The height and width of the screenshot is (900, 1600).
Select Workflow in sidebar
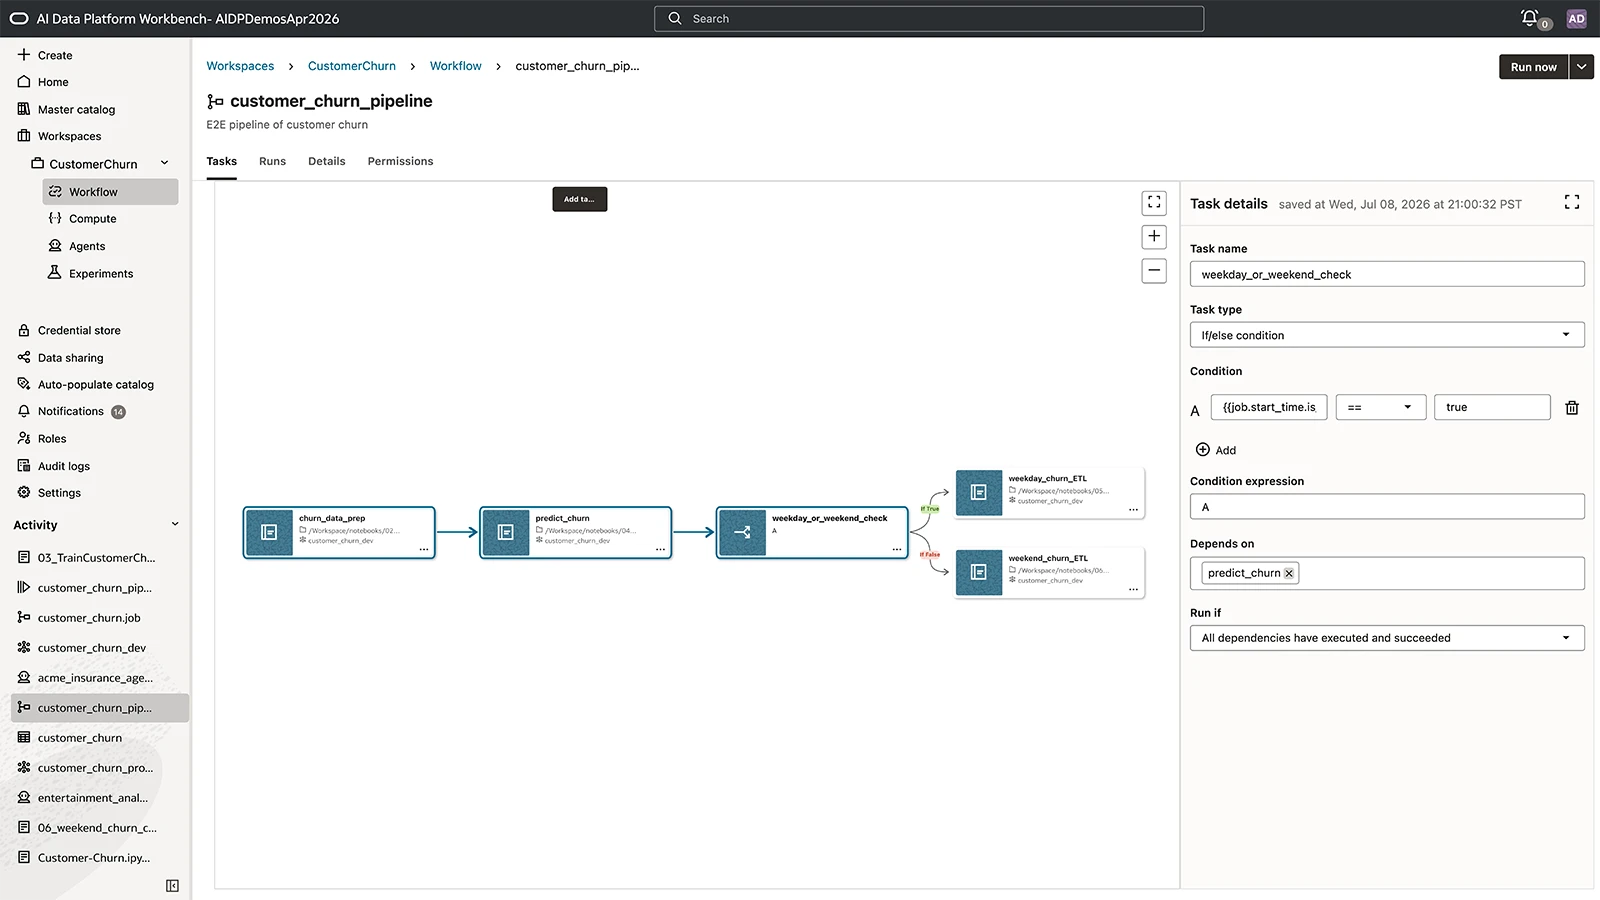click(110, 191)
